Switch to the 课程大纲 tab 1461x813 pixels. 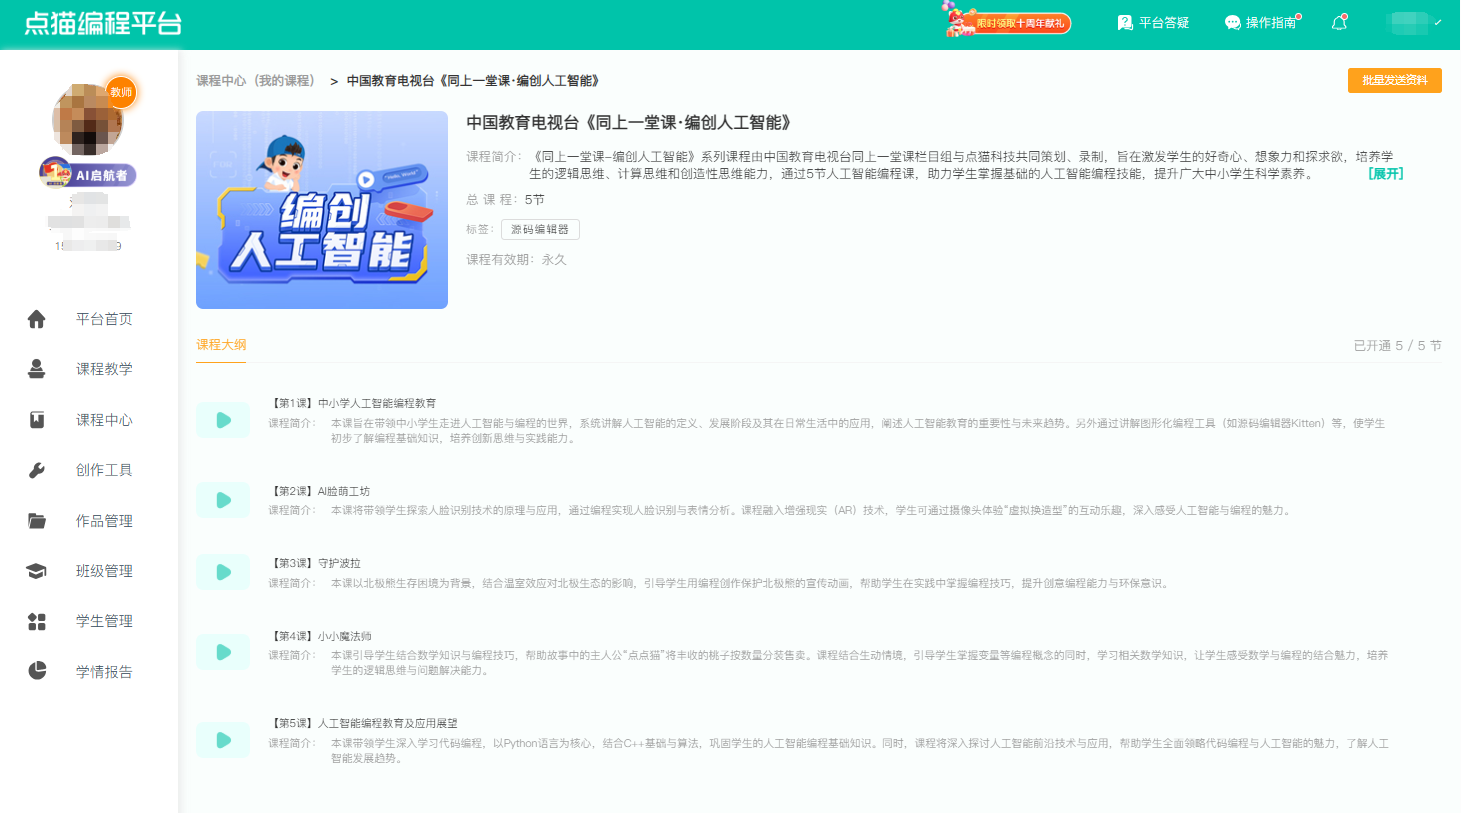[x=221, y=343]
